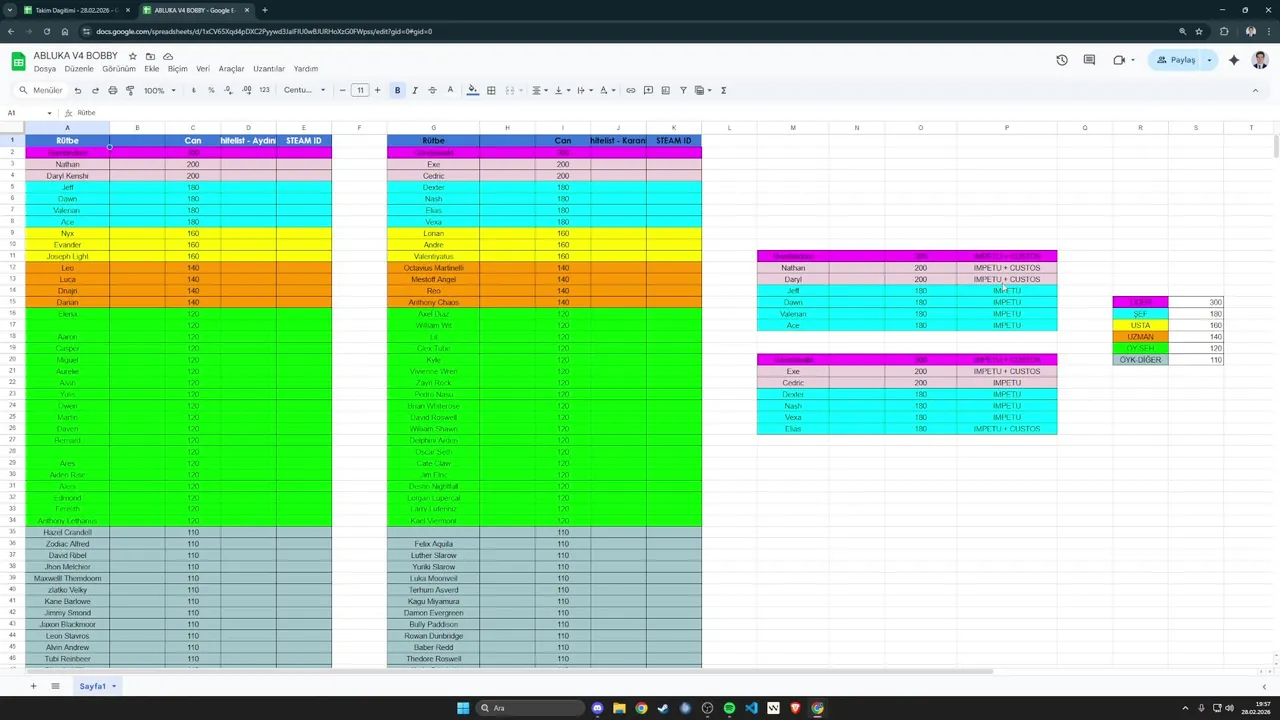Click the Paylaş share button
Screen dimensions: 1280x720
tap(1176, 60)
